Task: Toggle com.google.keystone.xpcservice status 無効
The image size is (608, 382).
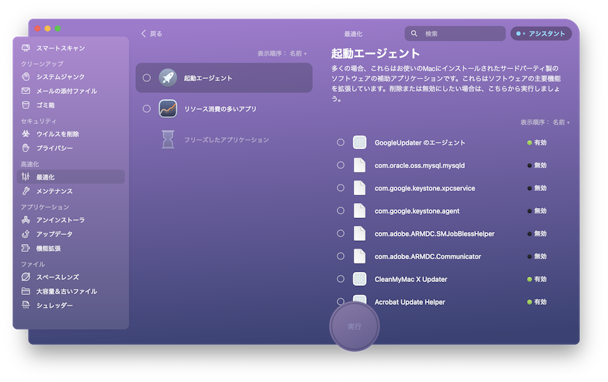Action: click(x=537, y=188)
